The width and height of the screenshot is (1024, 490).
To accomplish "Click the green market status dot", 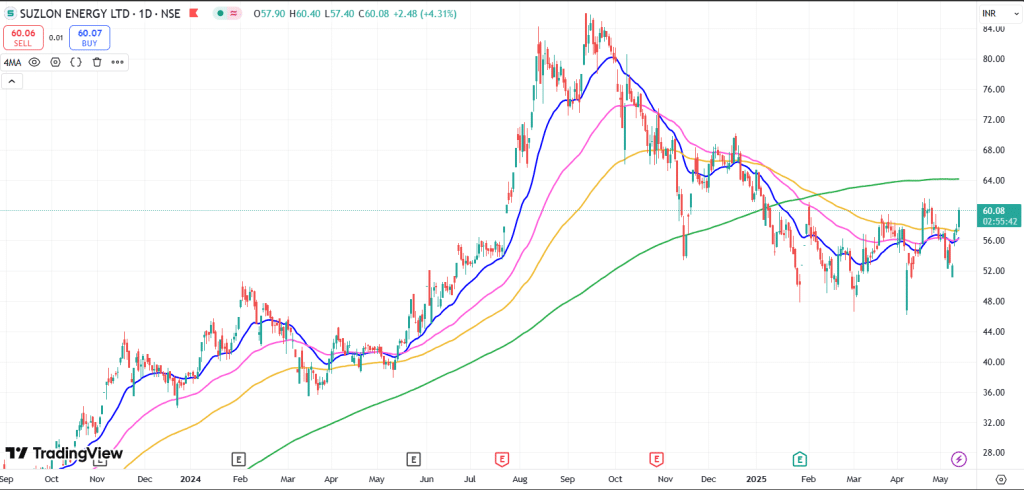I will [x=221, y=13].
